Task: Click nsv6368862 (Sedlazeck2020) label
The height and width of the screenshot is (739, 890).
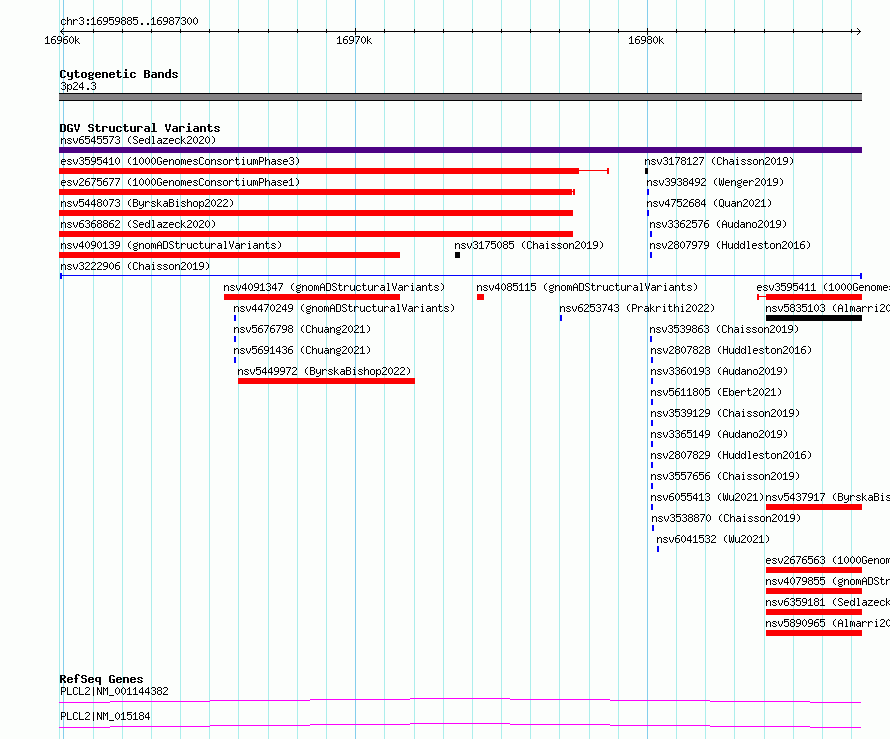Action: (x=138, y=224)
